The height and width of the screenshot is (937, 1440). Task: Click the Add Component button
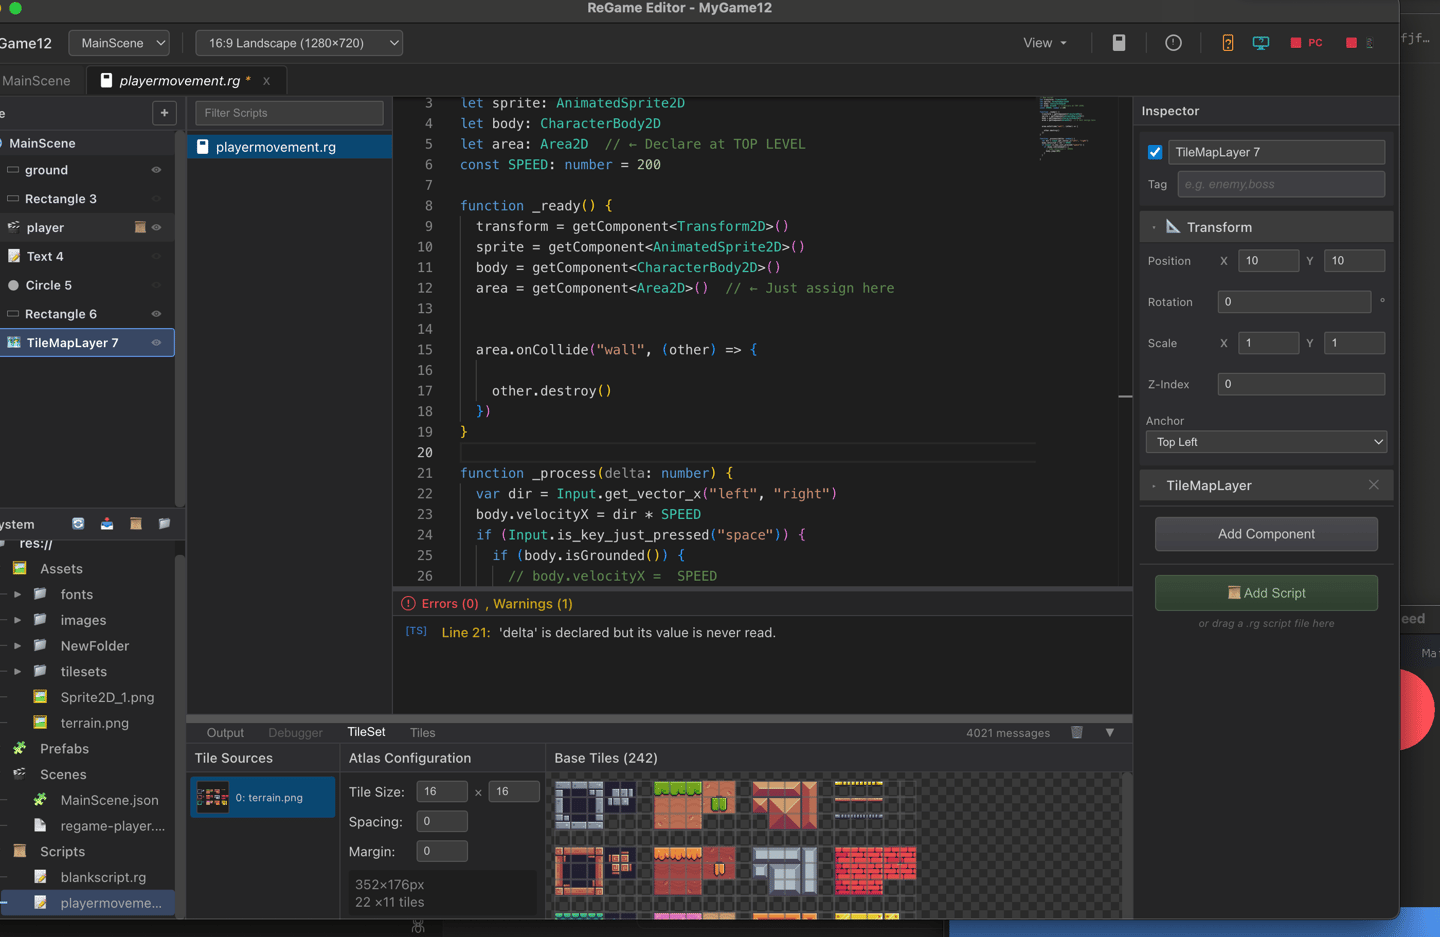click(x=1266, y=534)
